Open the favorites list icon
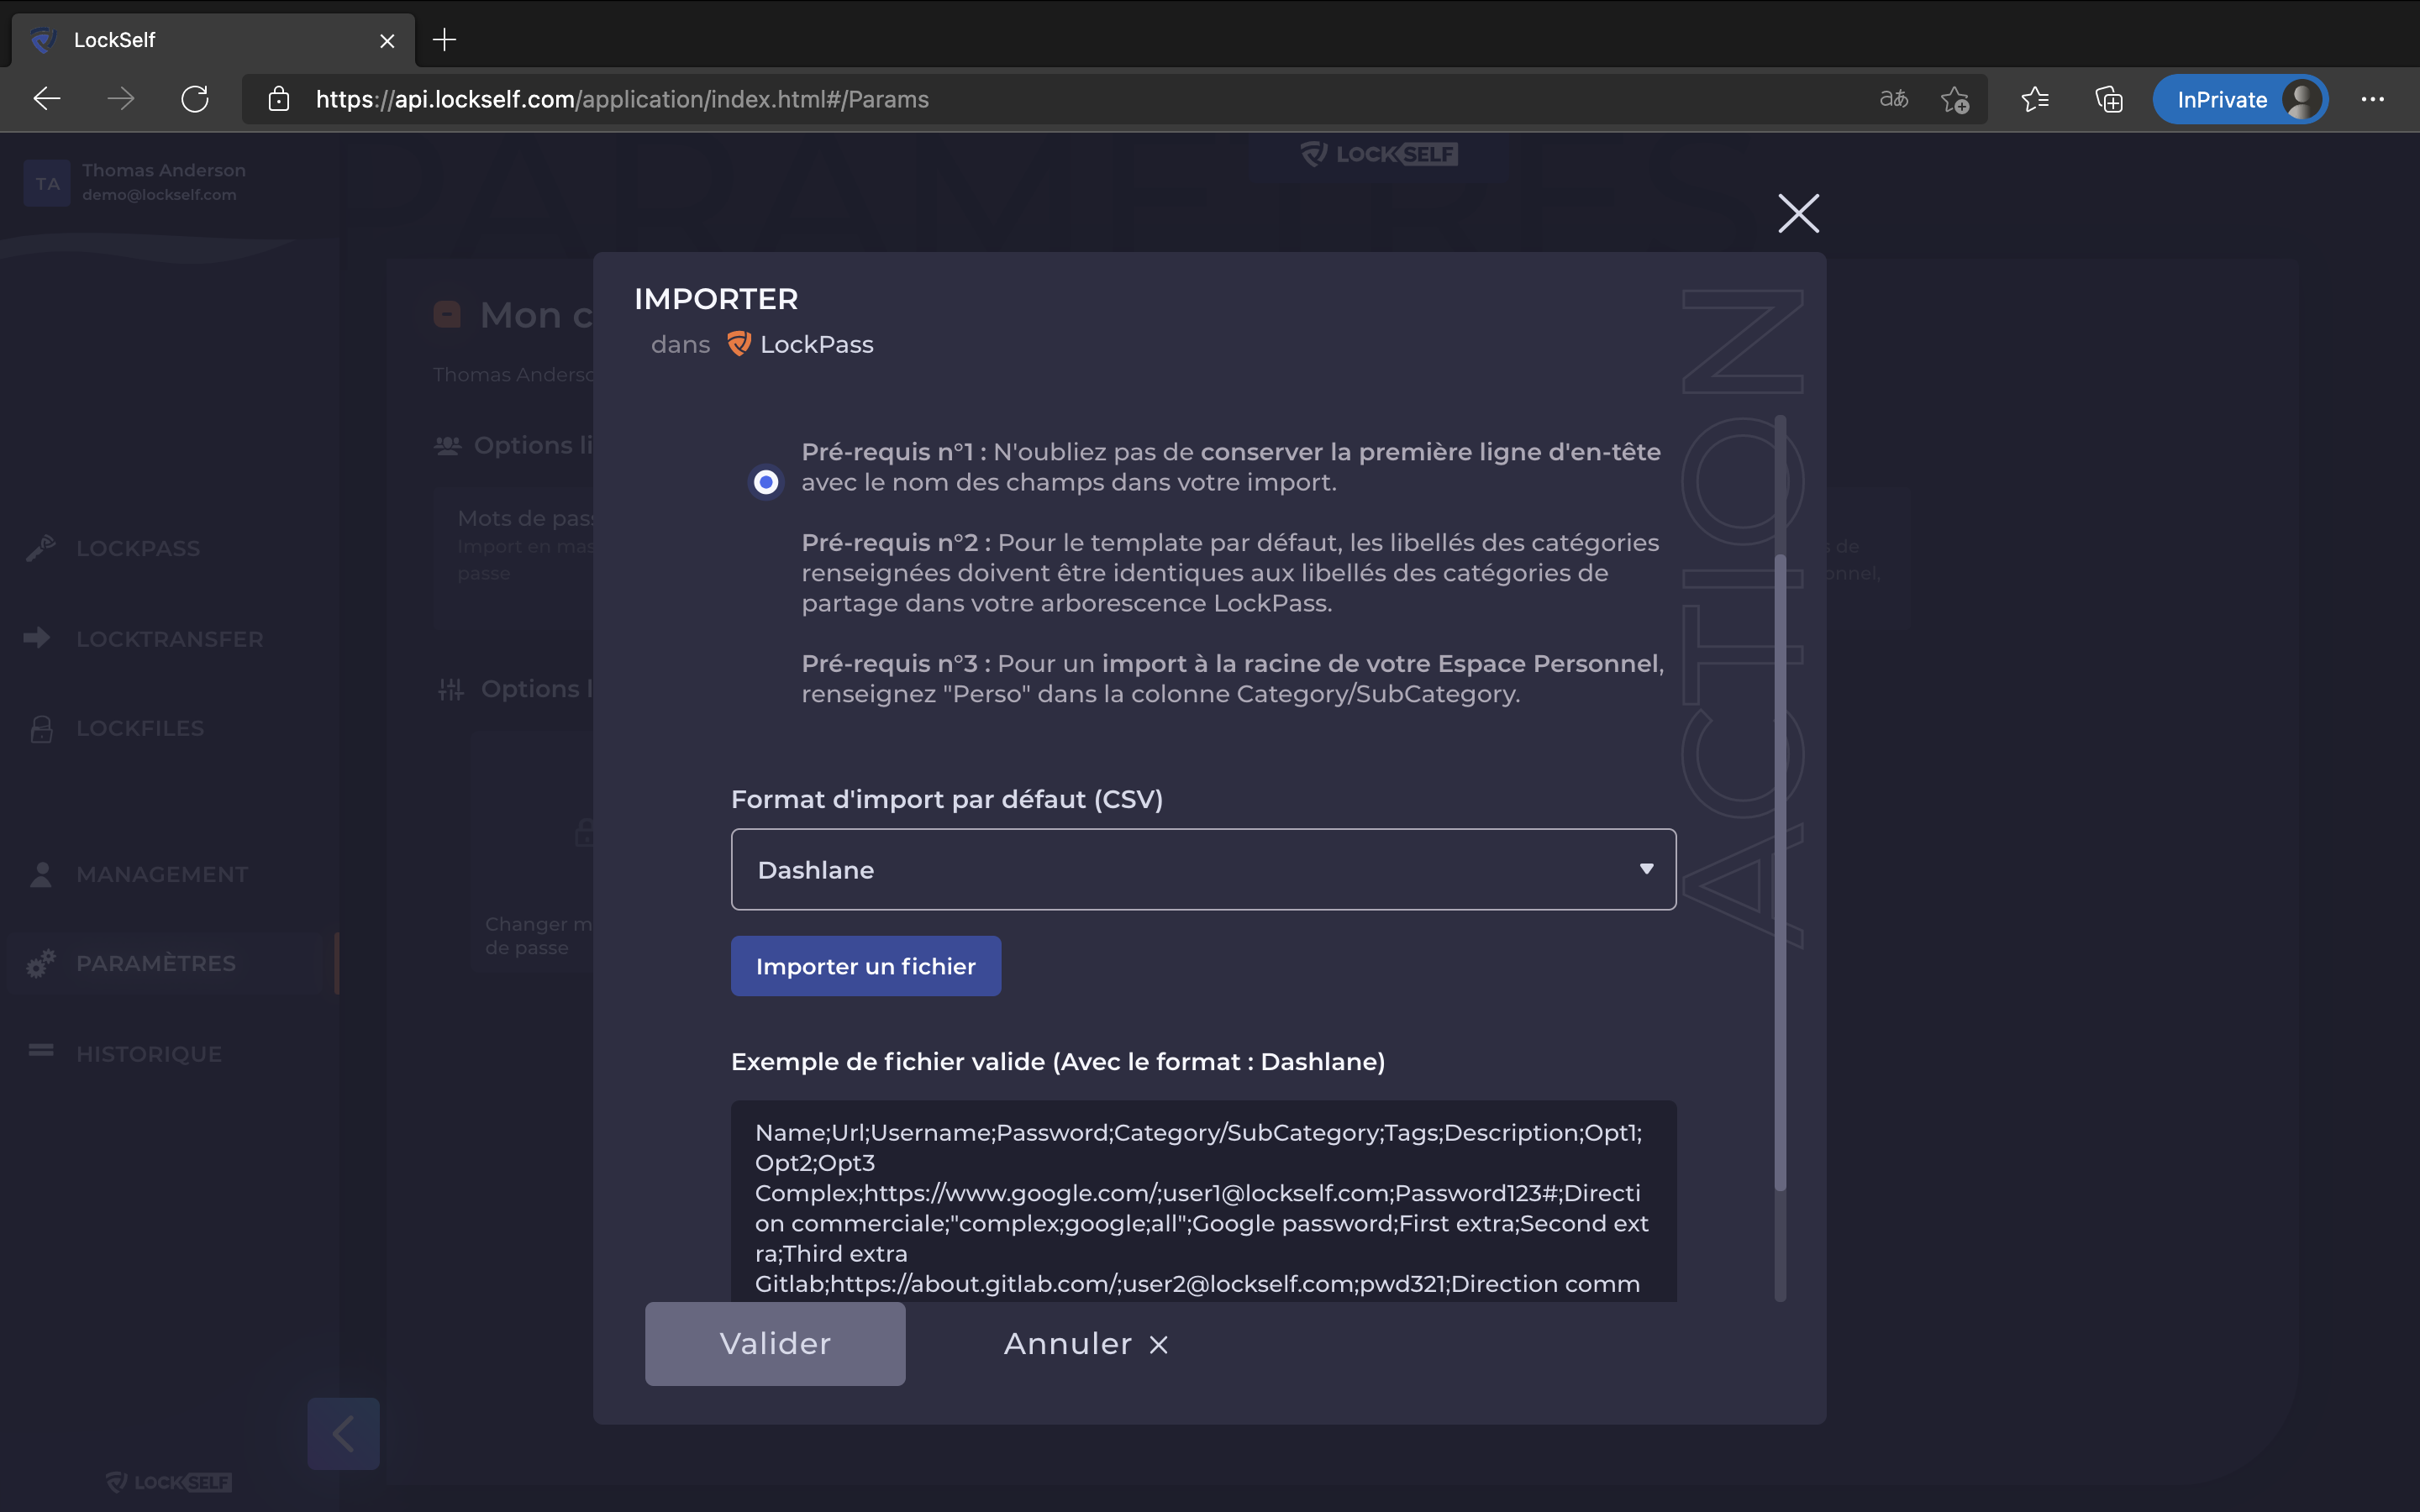The image size is (2420, 1512). point(2035,99)
